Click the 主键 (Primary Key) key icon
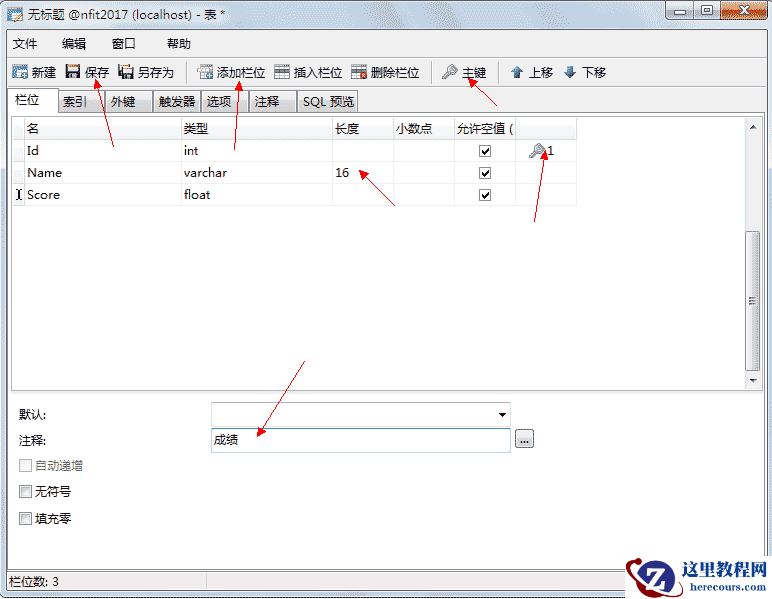 pos(450,72)
